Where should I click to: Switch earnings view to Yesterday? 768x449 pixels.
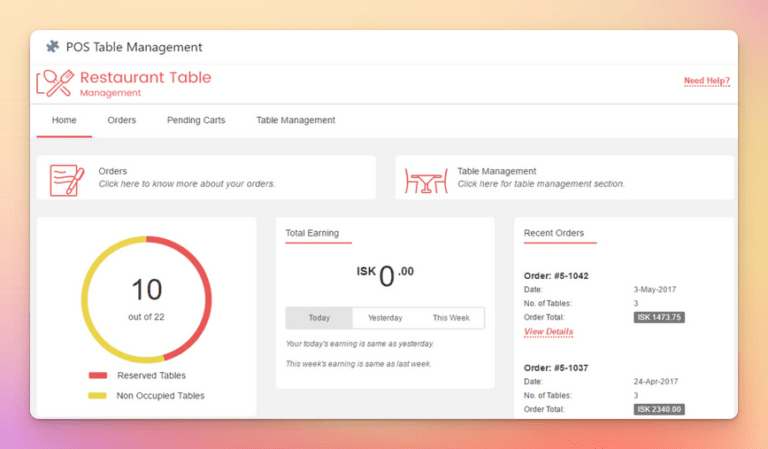click(384, 318)
